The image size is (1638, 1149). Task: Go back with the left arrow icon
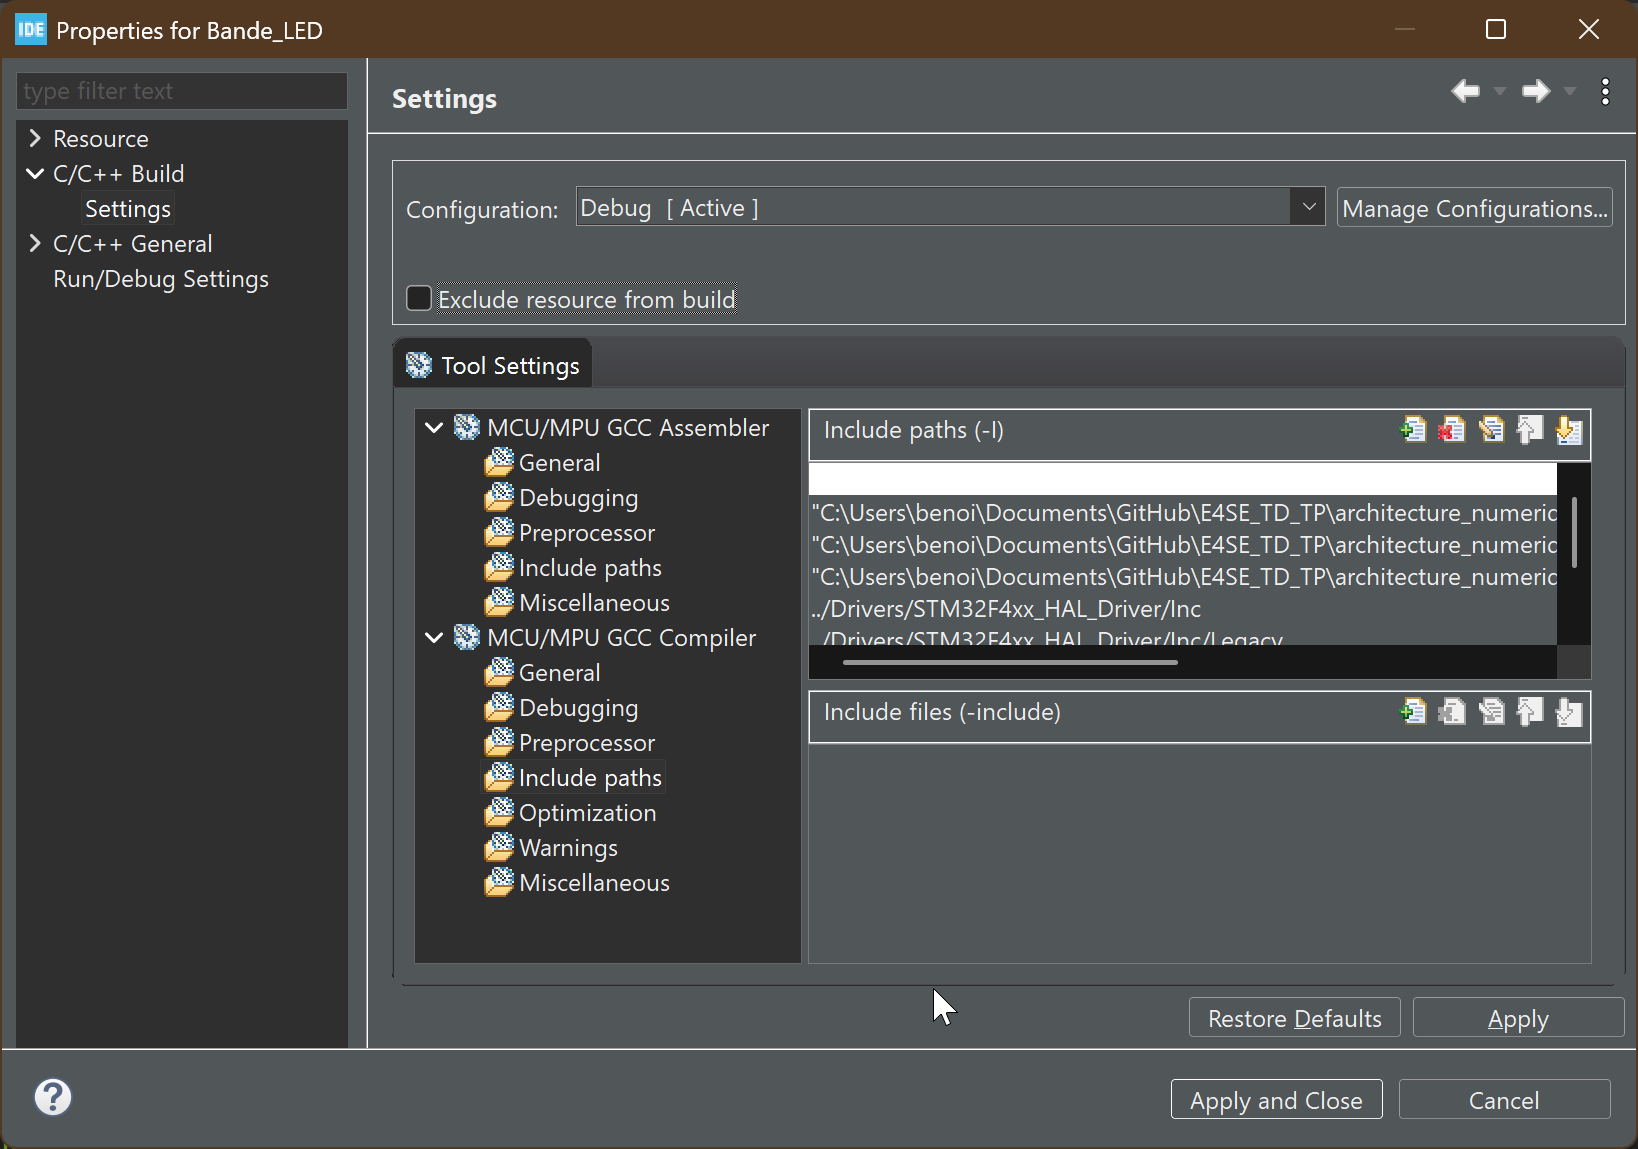(x=1466, y=91)
